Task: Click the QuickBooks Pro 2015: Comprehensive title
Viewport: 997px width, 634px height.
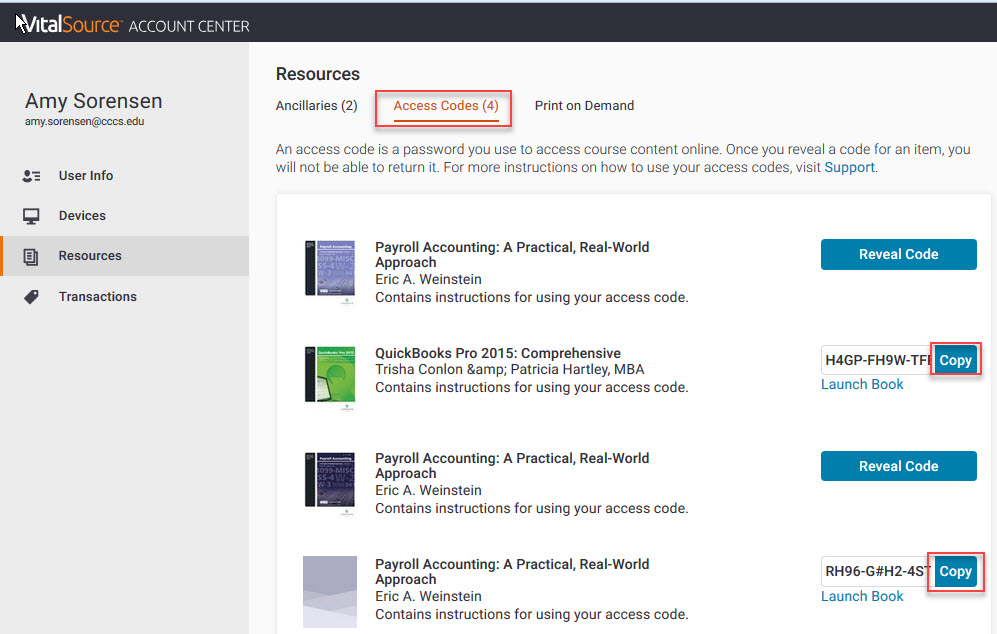Action: 498,353
